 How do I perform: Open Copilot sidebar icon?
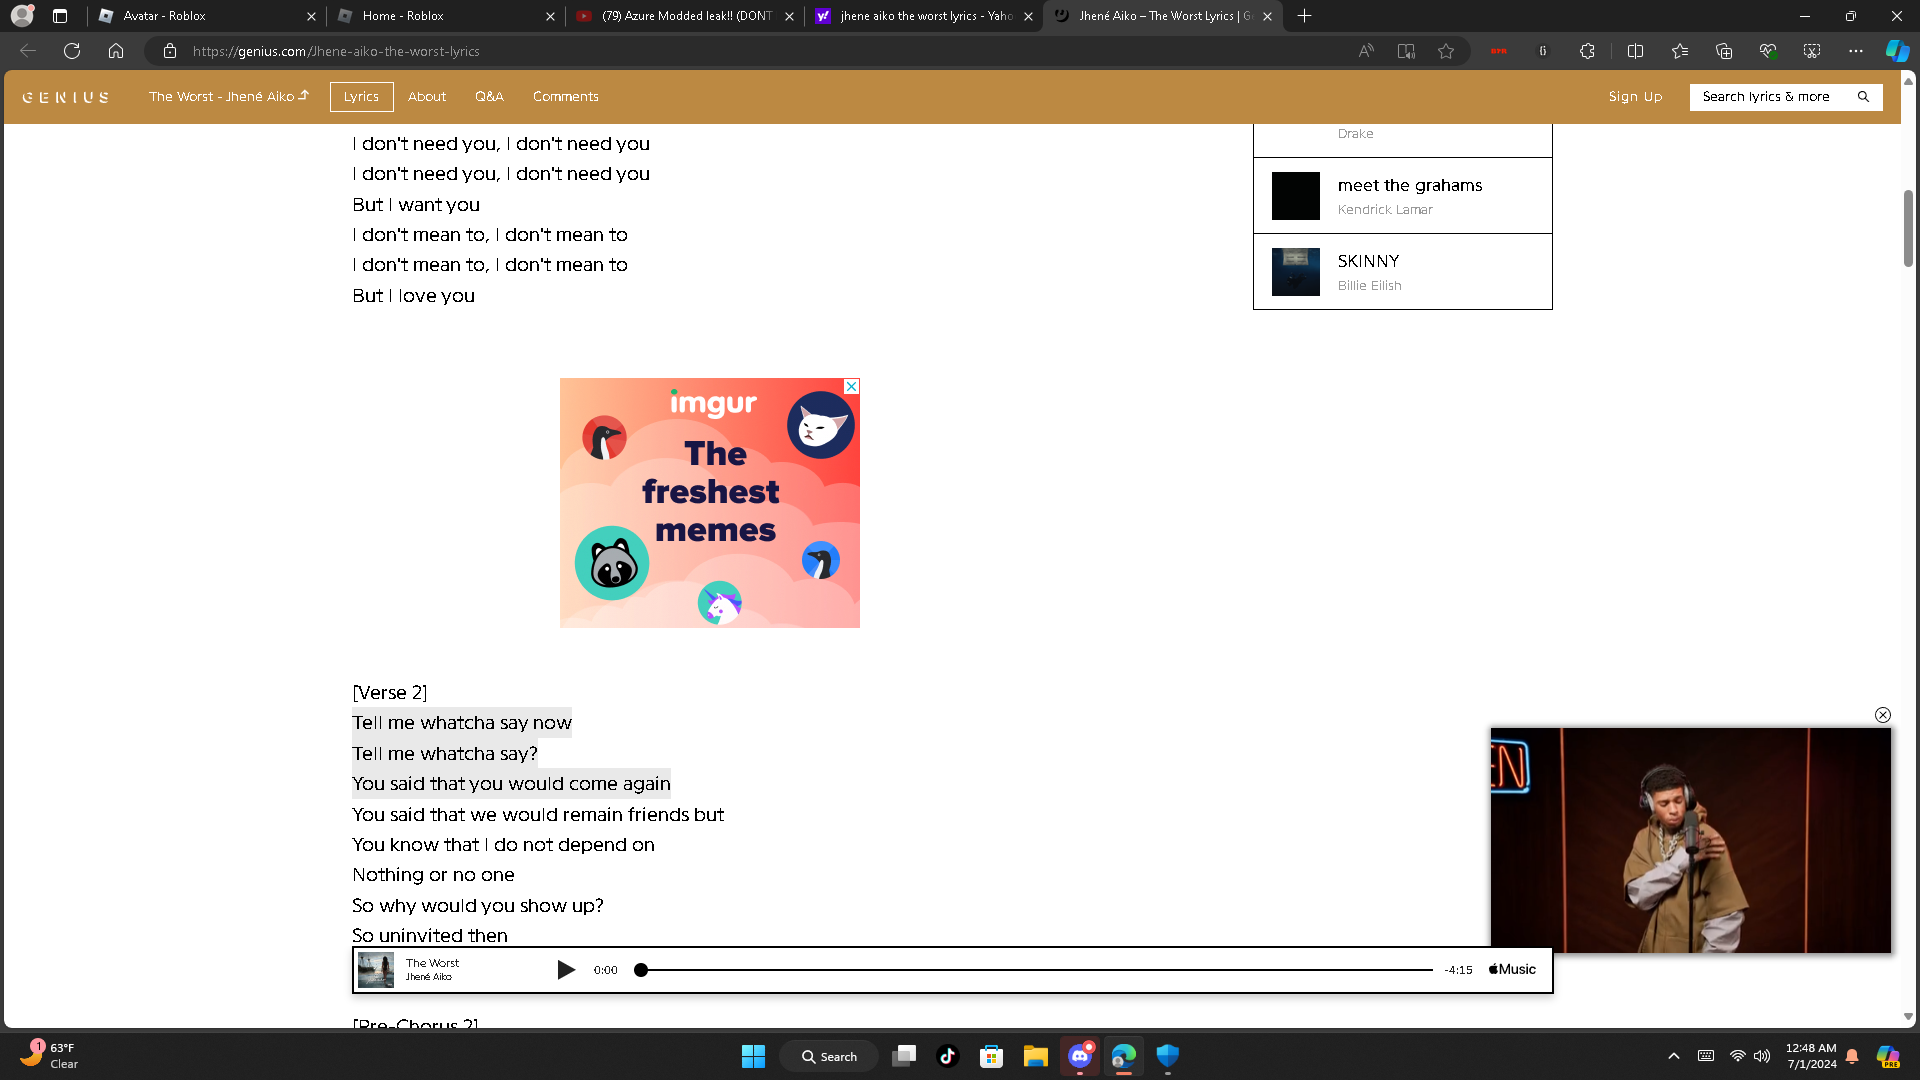point(1897,51)
